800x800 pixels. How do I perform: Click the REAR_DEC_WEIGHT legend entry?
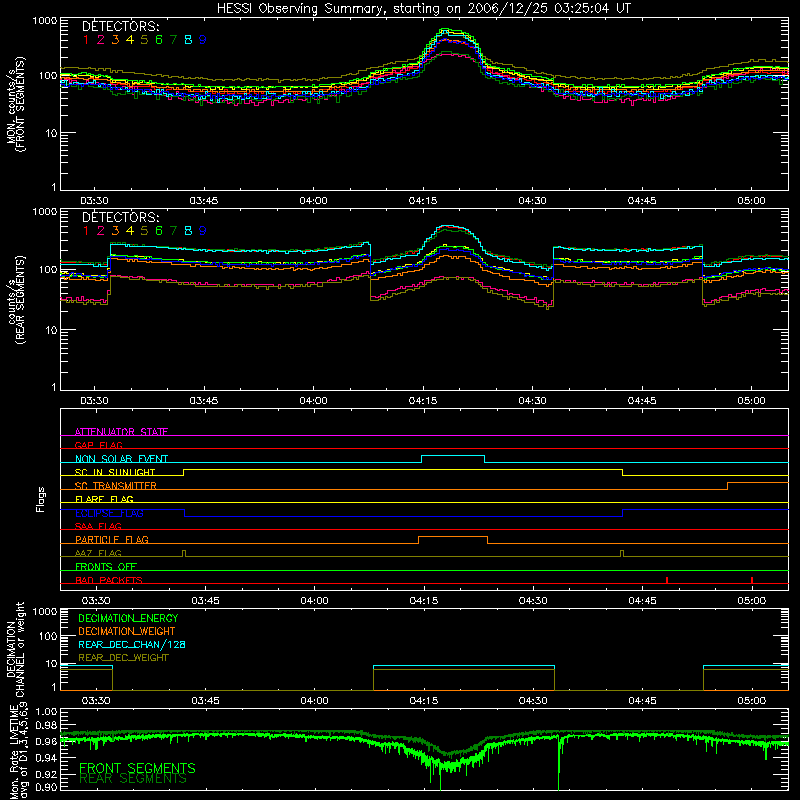123,658
